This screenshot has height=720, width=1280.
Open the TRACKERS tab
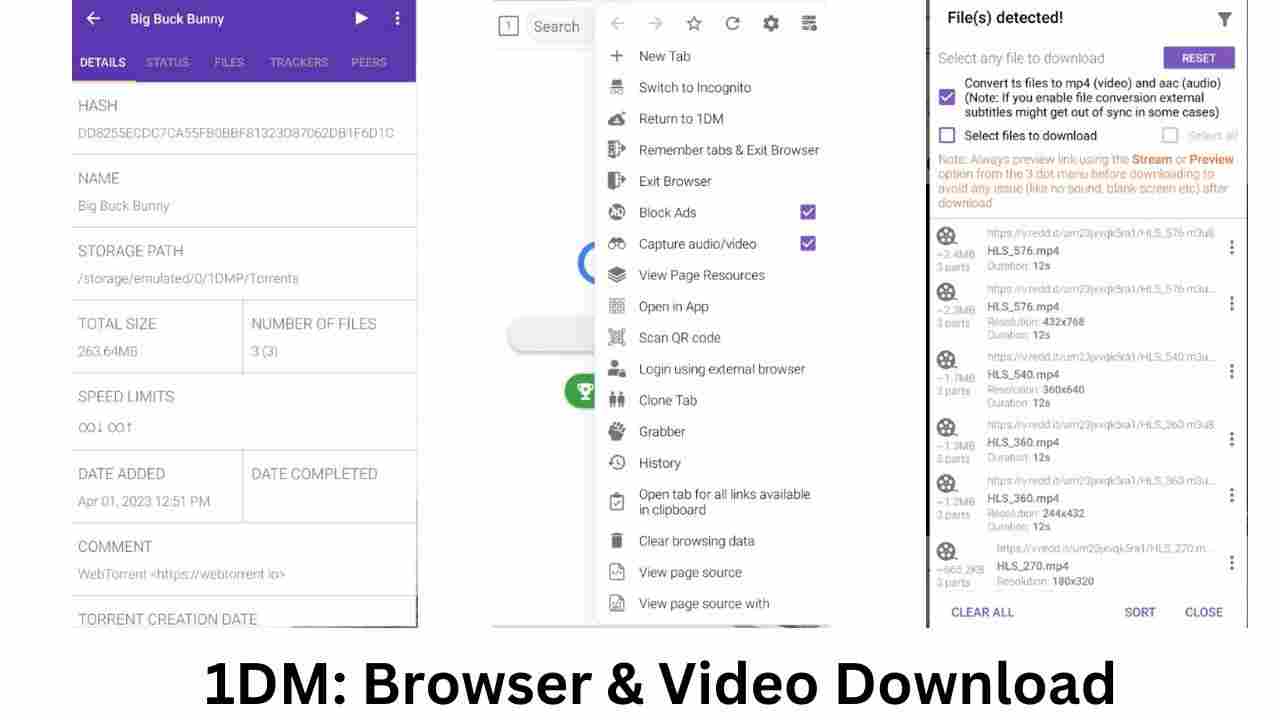click(x=299, y=62)
